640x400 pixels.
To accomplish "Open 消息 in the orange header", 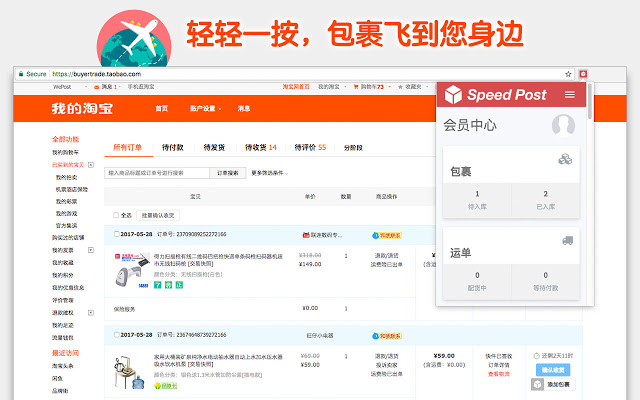I will pyautogui.click(x=244, y=109).
